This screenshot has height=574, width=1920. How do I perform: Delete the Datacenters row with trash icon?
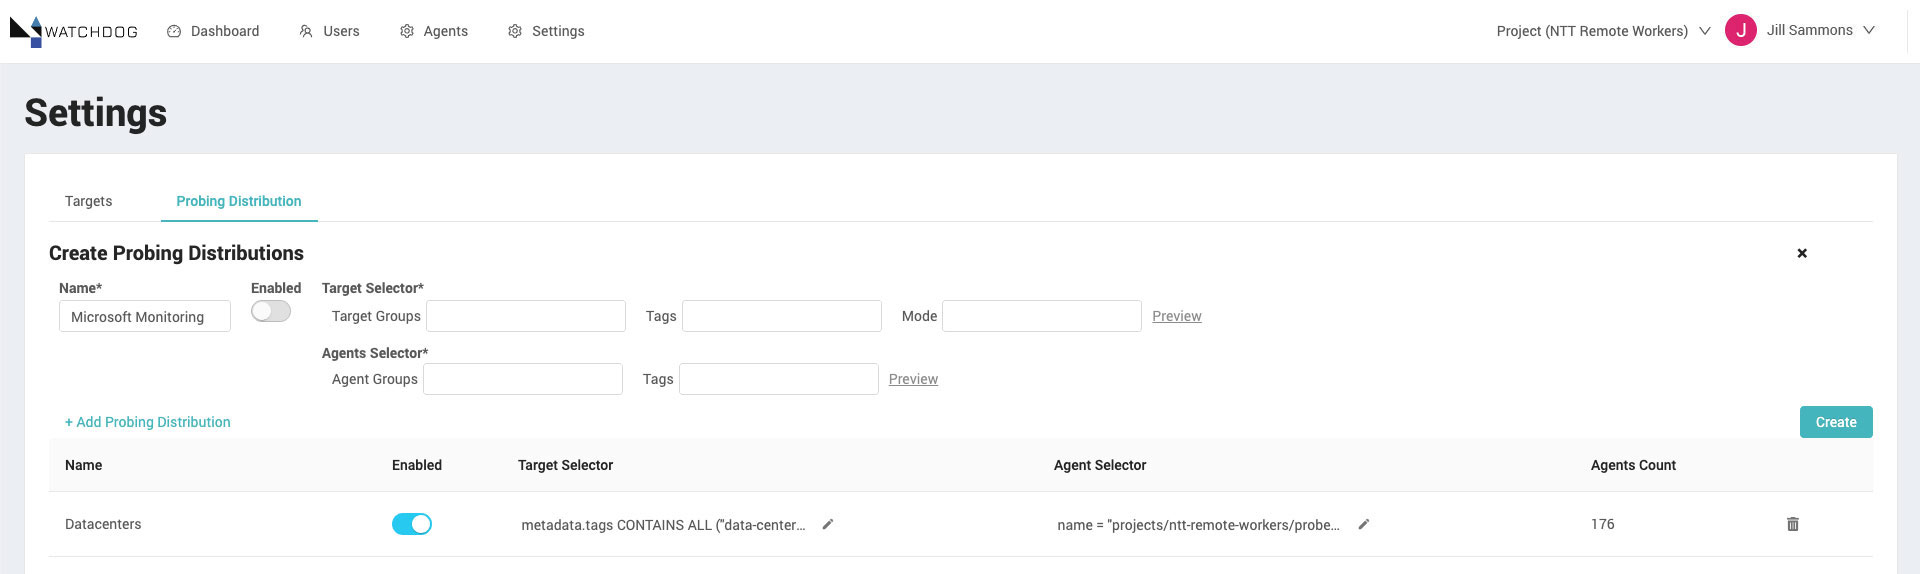[1793, 524]
